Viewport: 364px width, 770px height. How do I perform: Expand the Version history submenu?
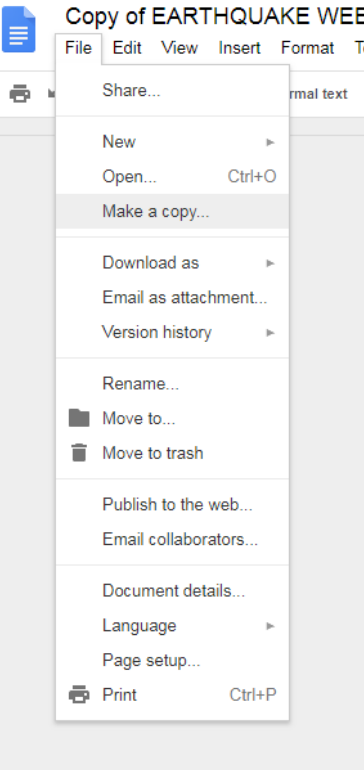pos(172,332)
